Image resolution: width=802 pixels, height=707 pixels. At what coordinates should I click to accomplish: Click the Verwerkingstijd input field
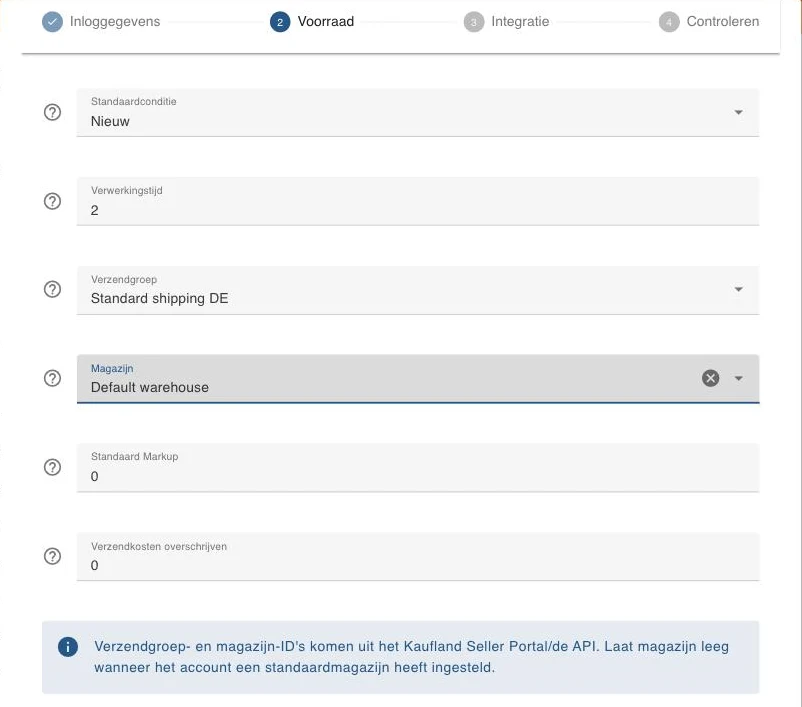tap(418, 201)
